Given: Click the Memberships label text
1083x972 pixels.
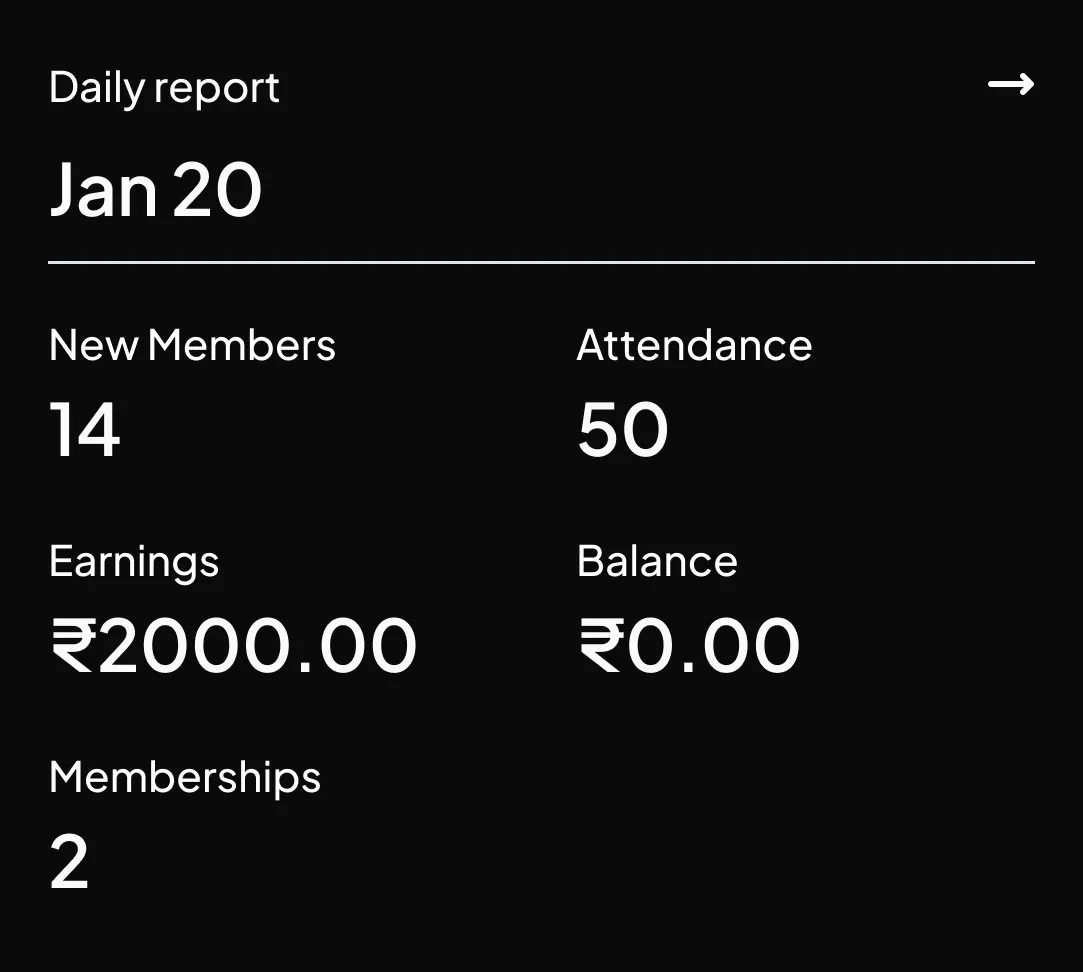Looking at the screenshot, I should coord(184,776).
